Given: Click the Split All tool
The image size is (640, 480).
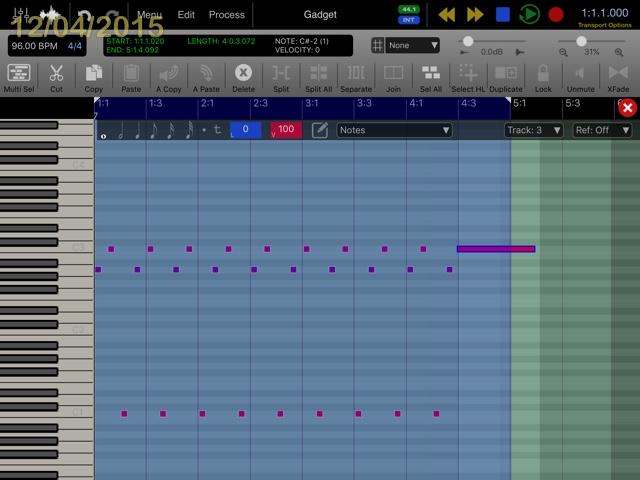Looking at the screenshot, I should tap(318, 78).
